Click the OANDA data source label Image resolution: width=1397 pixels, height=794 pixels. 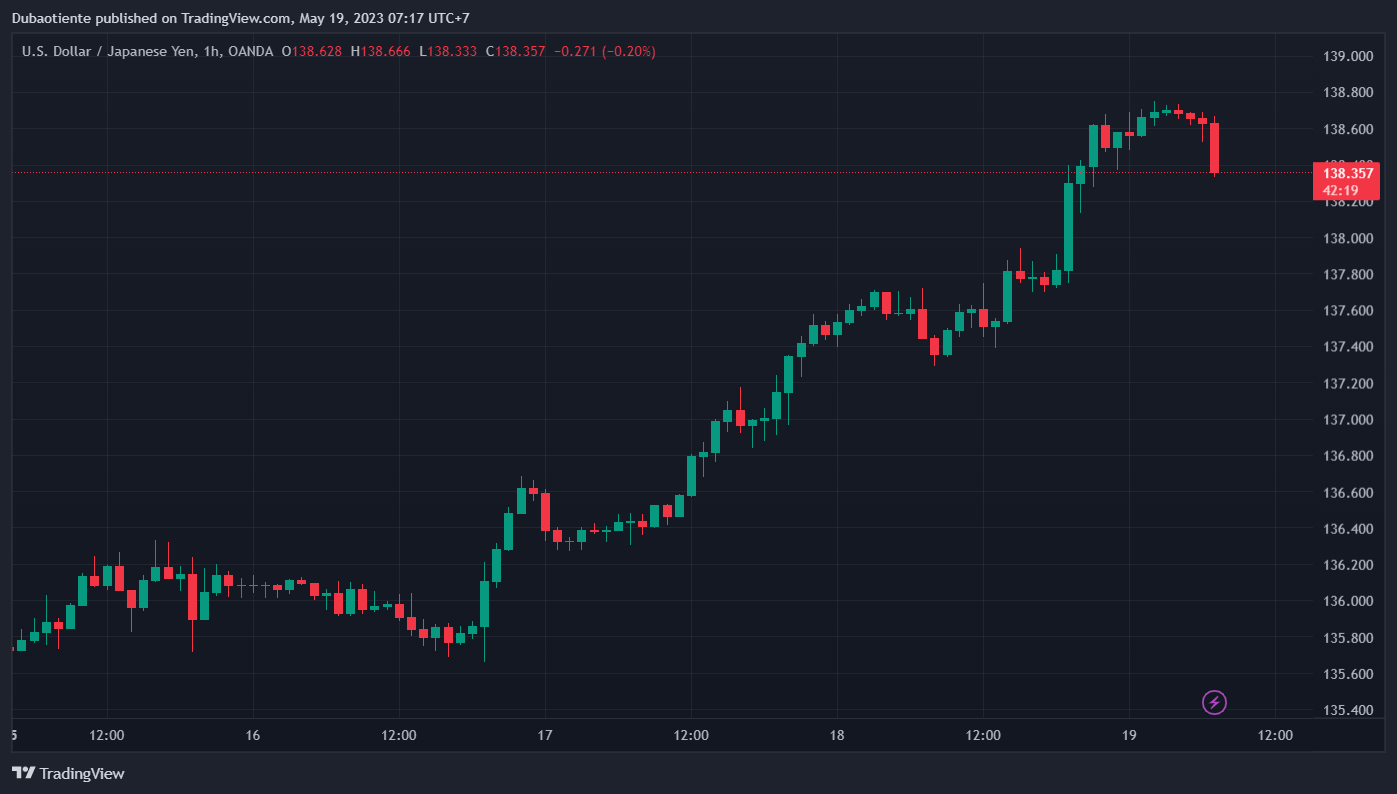tap(250, 51)
